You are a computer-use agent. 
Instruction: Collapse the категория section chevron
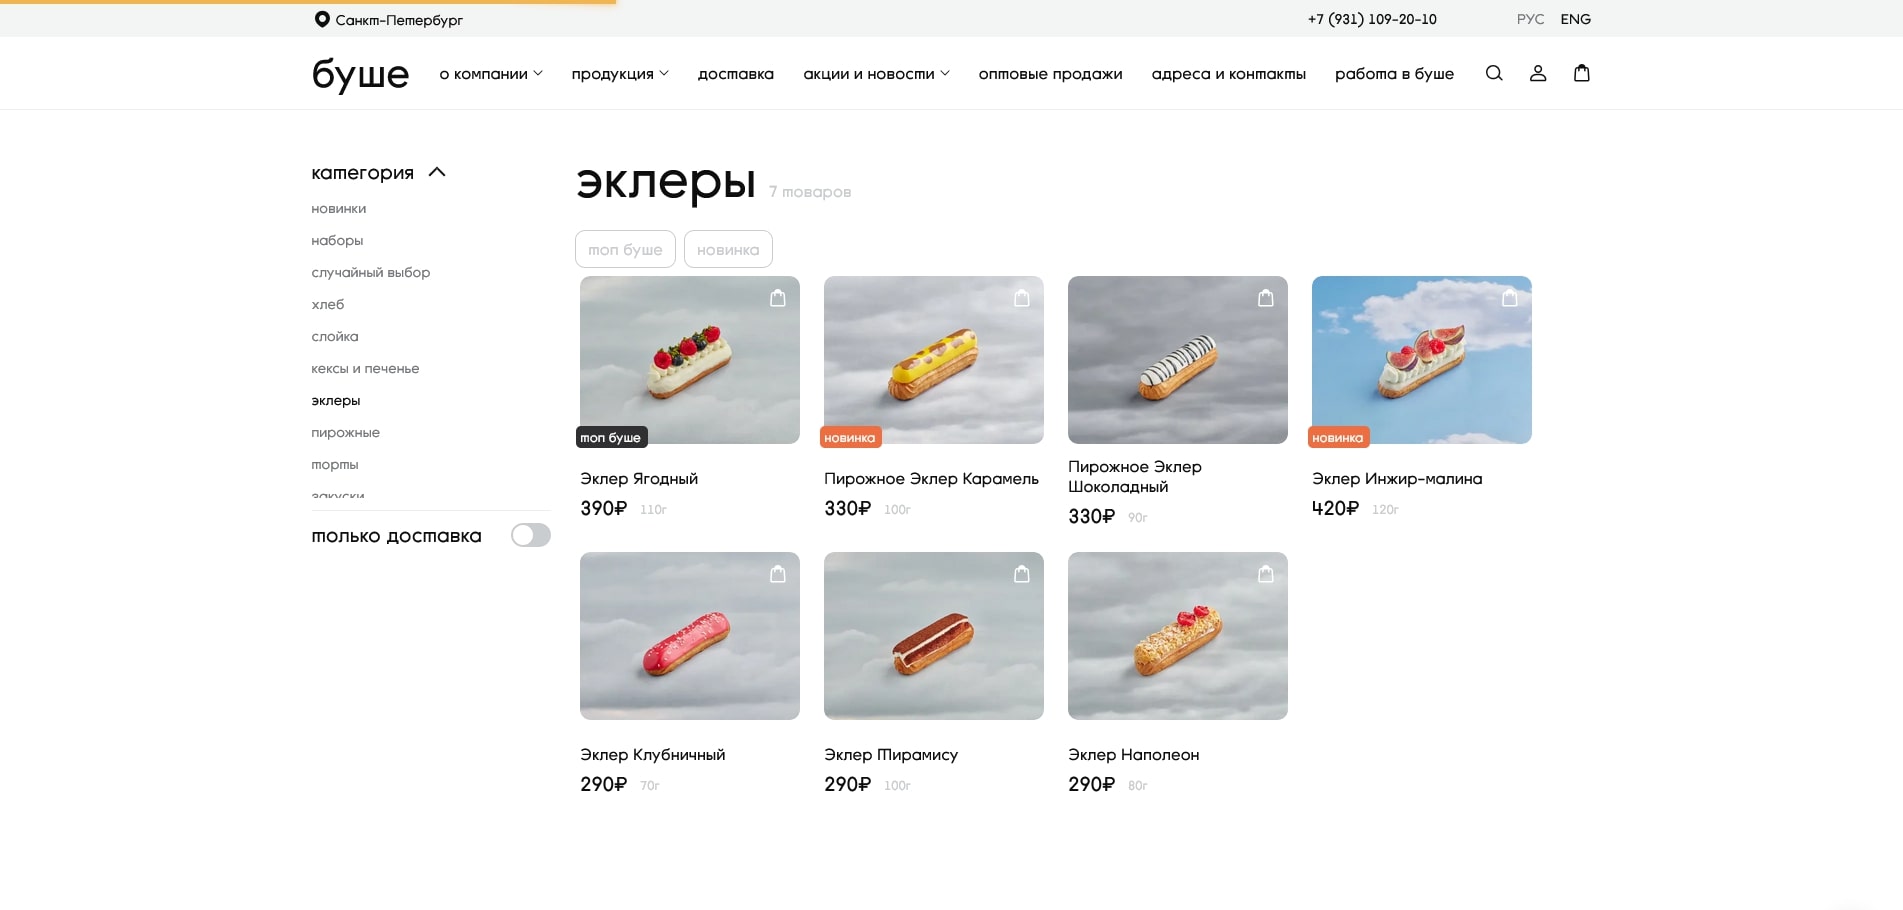(437, 172)
